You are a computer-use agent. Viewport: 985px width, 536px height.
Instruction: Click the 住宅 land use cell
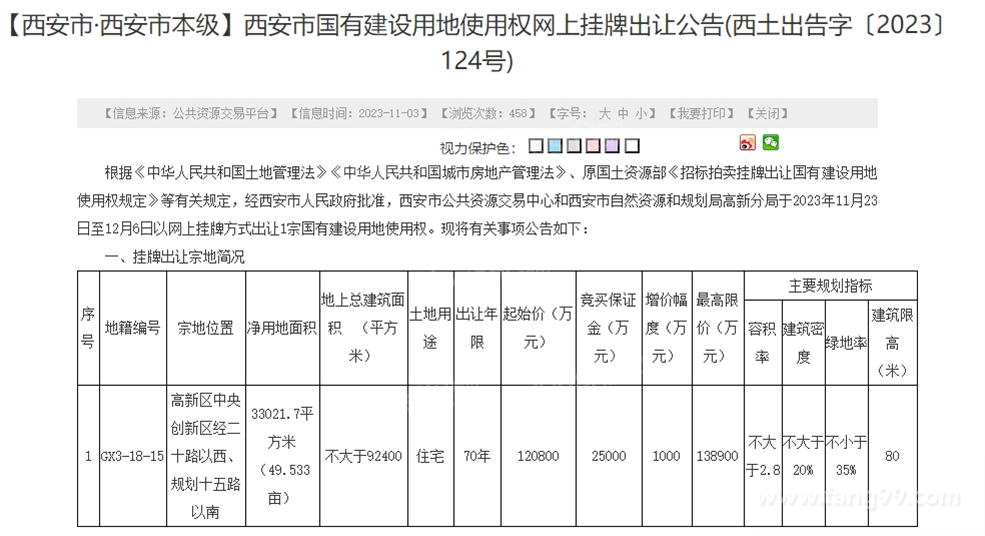pyautogui.click(x=430, y=456)
